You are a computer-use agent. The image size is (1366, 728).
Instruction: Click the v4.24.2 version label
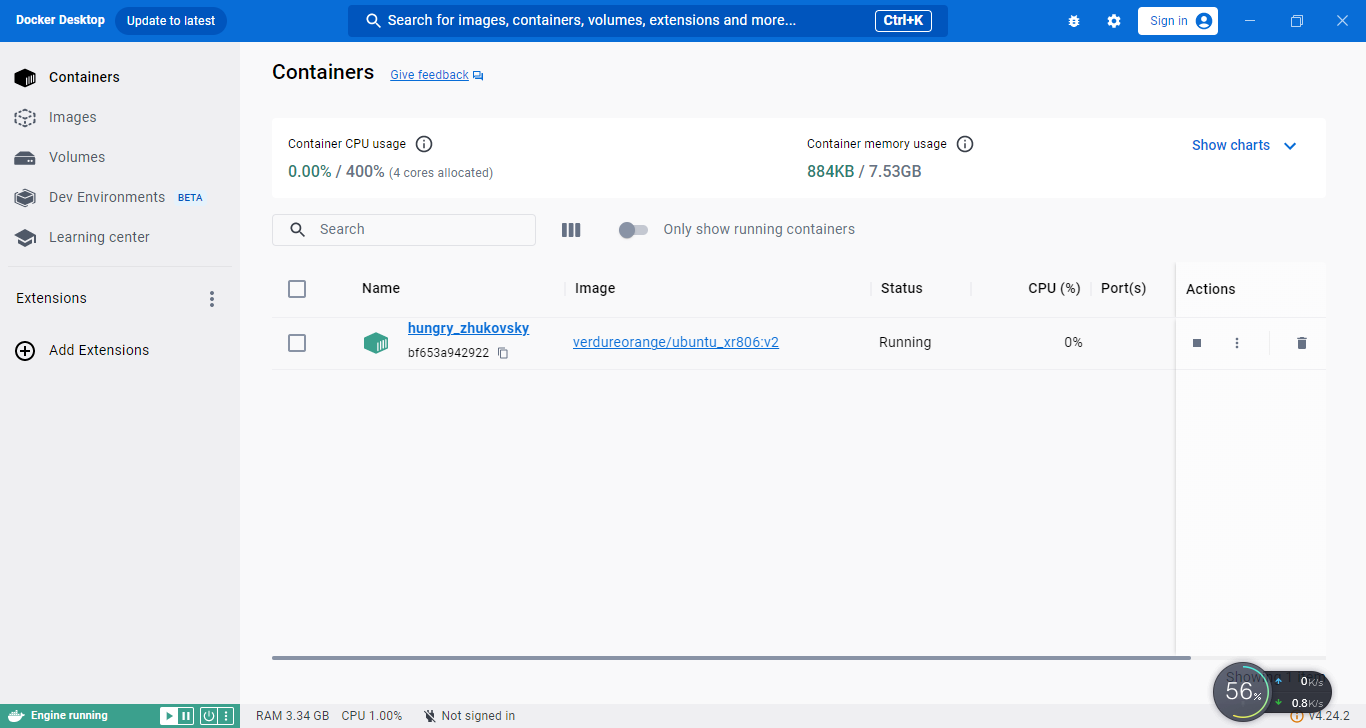[1329, 716]
